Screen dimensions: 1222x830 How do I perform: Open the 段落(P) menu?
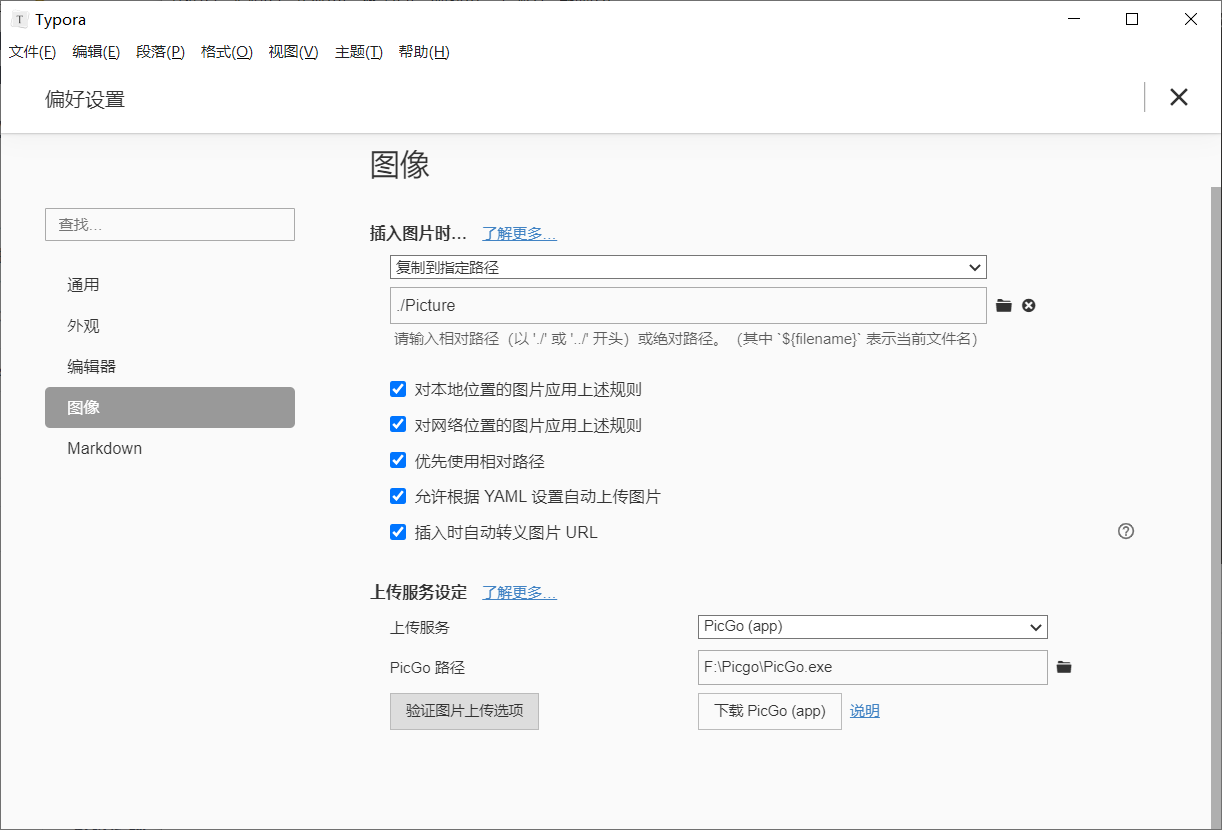(x=160, y=52)
